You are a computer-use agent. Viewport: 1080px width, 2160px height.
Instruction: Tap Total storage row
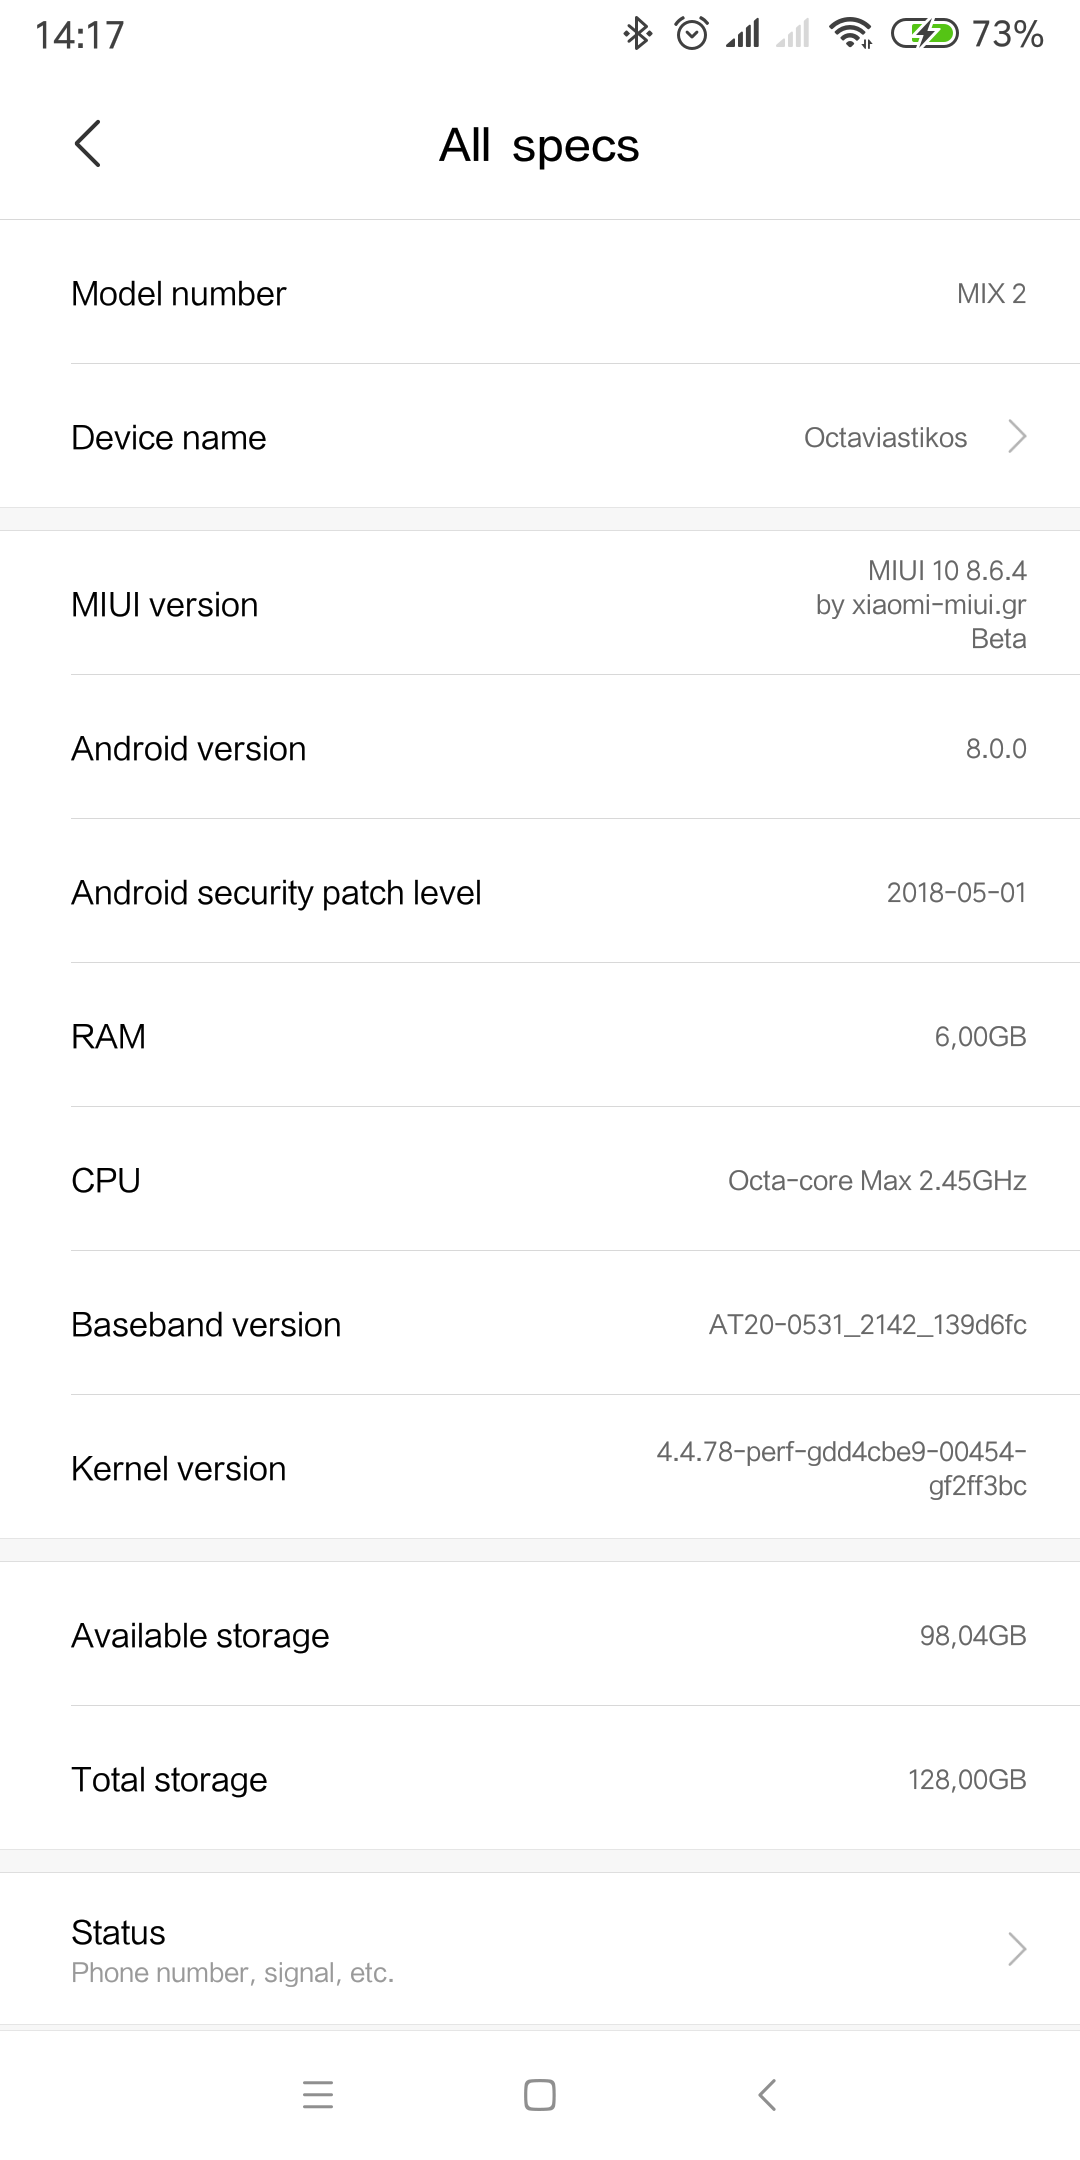540,1779
